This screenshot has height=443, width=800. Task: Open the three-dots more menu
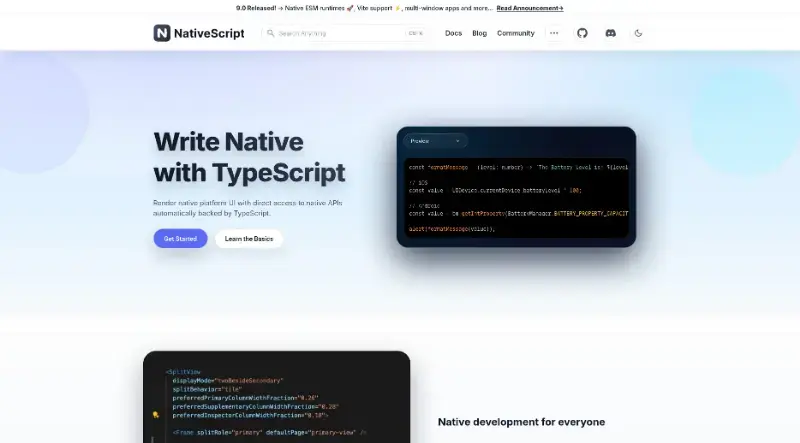tap(554, 33)
